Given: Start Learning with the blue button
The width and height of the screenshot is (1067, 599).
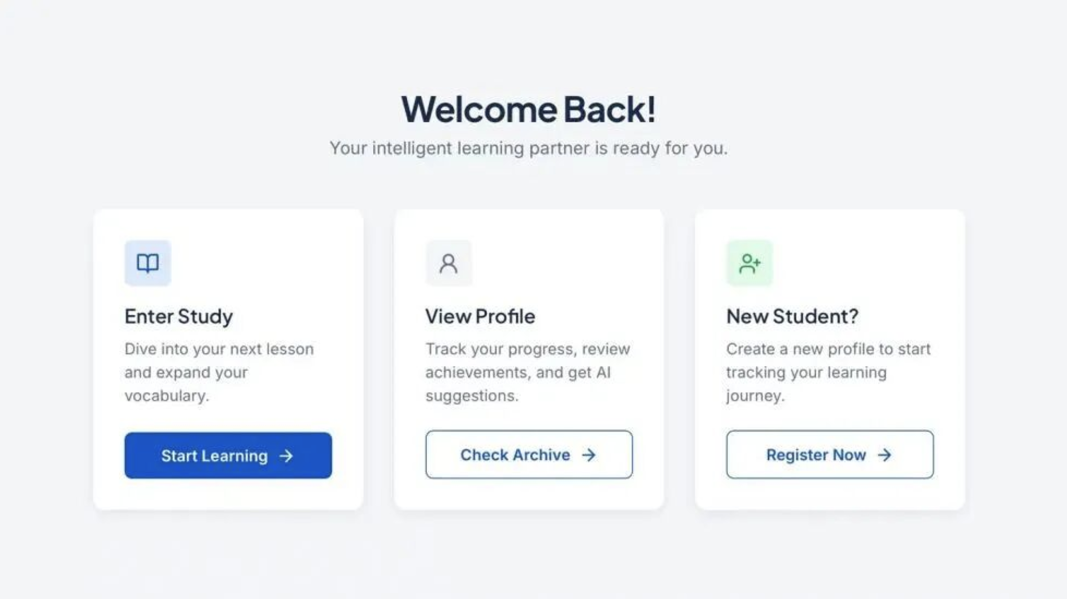Looking at the screenshot, I should coord(228,455).
